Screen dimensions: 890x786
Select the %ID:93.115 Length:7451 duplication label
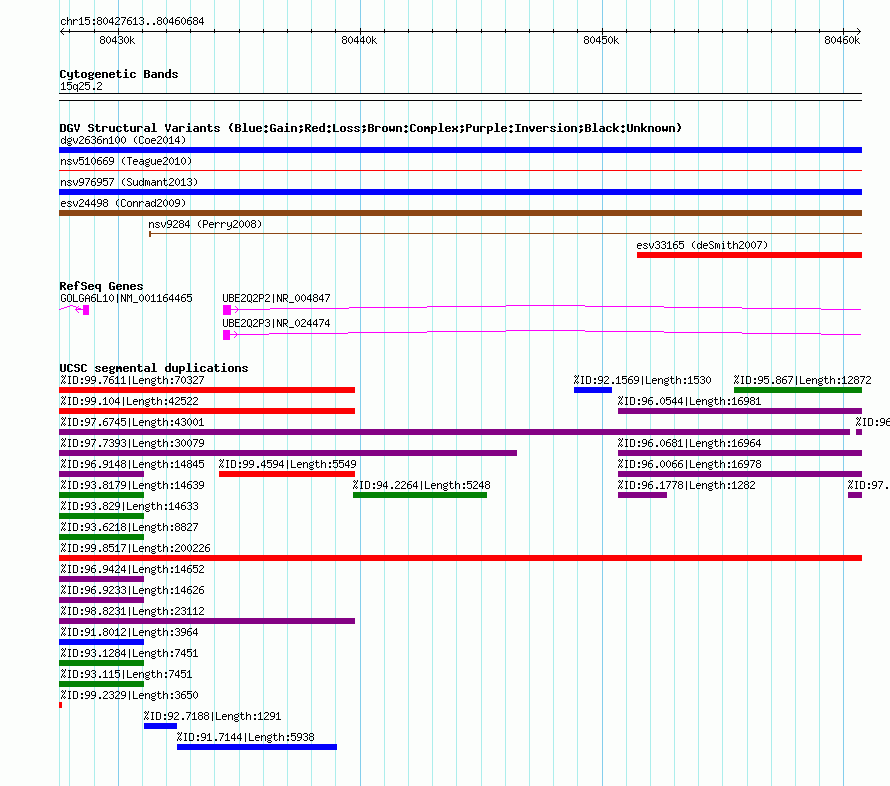tap(126, 674)
